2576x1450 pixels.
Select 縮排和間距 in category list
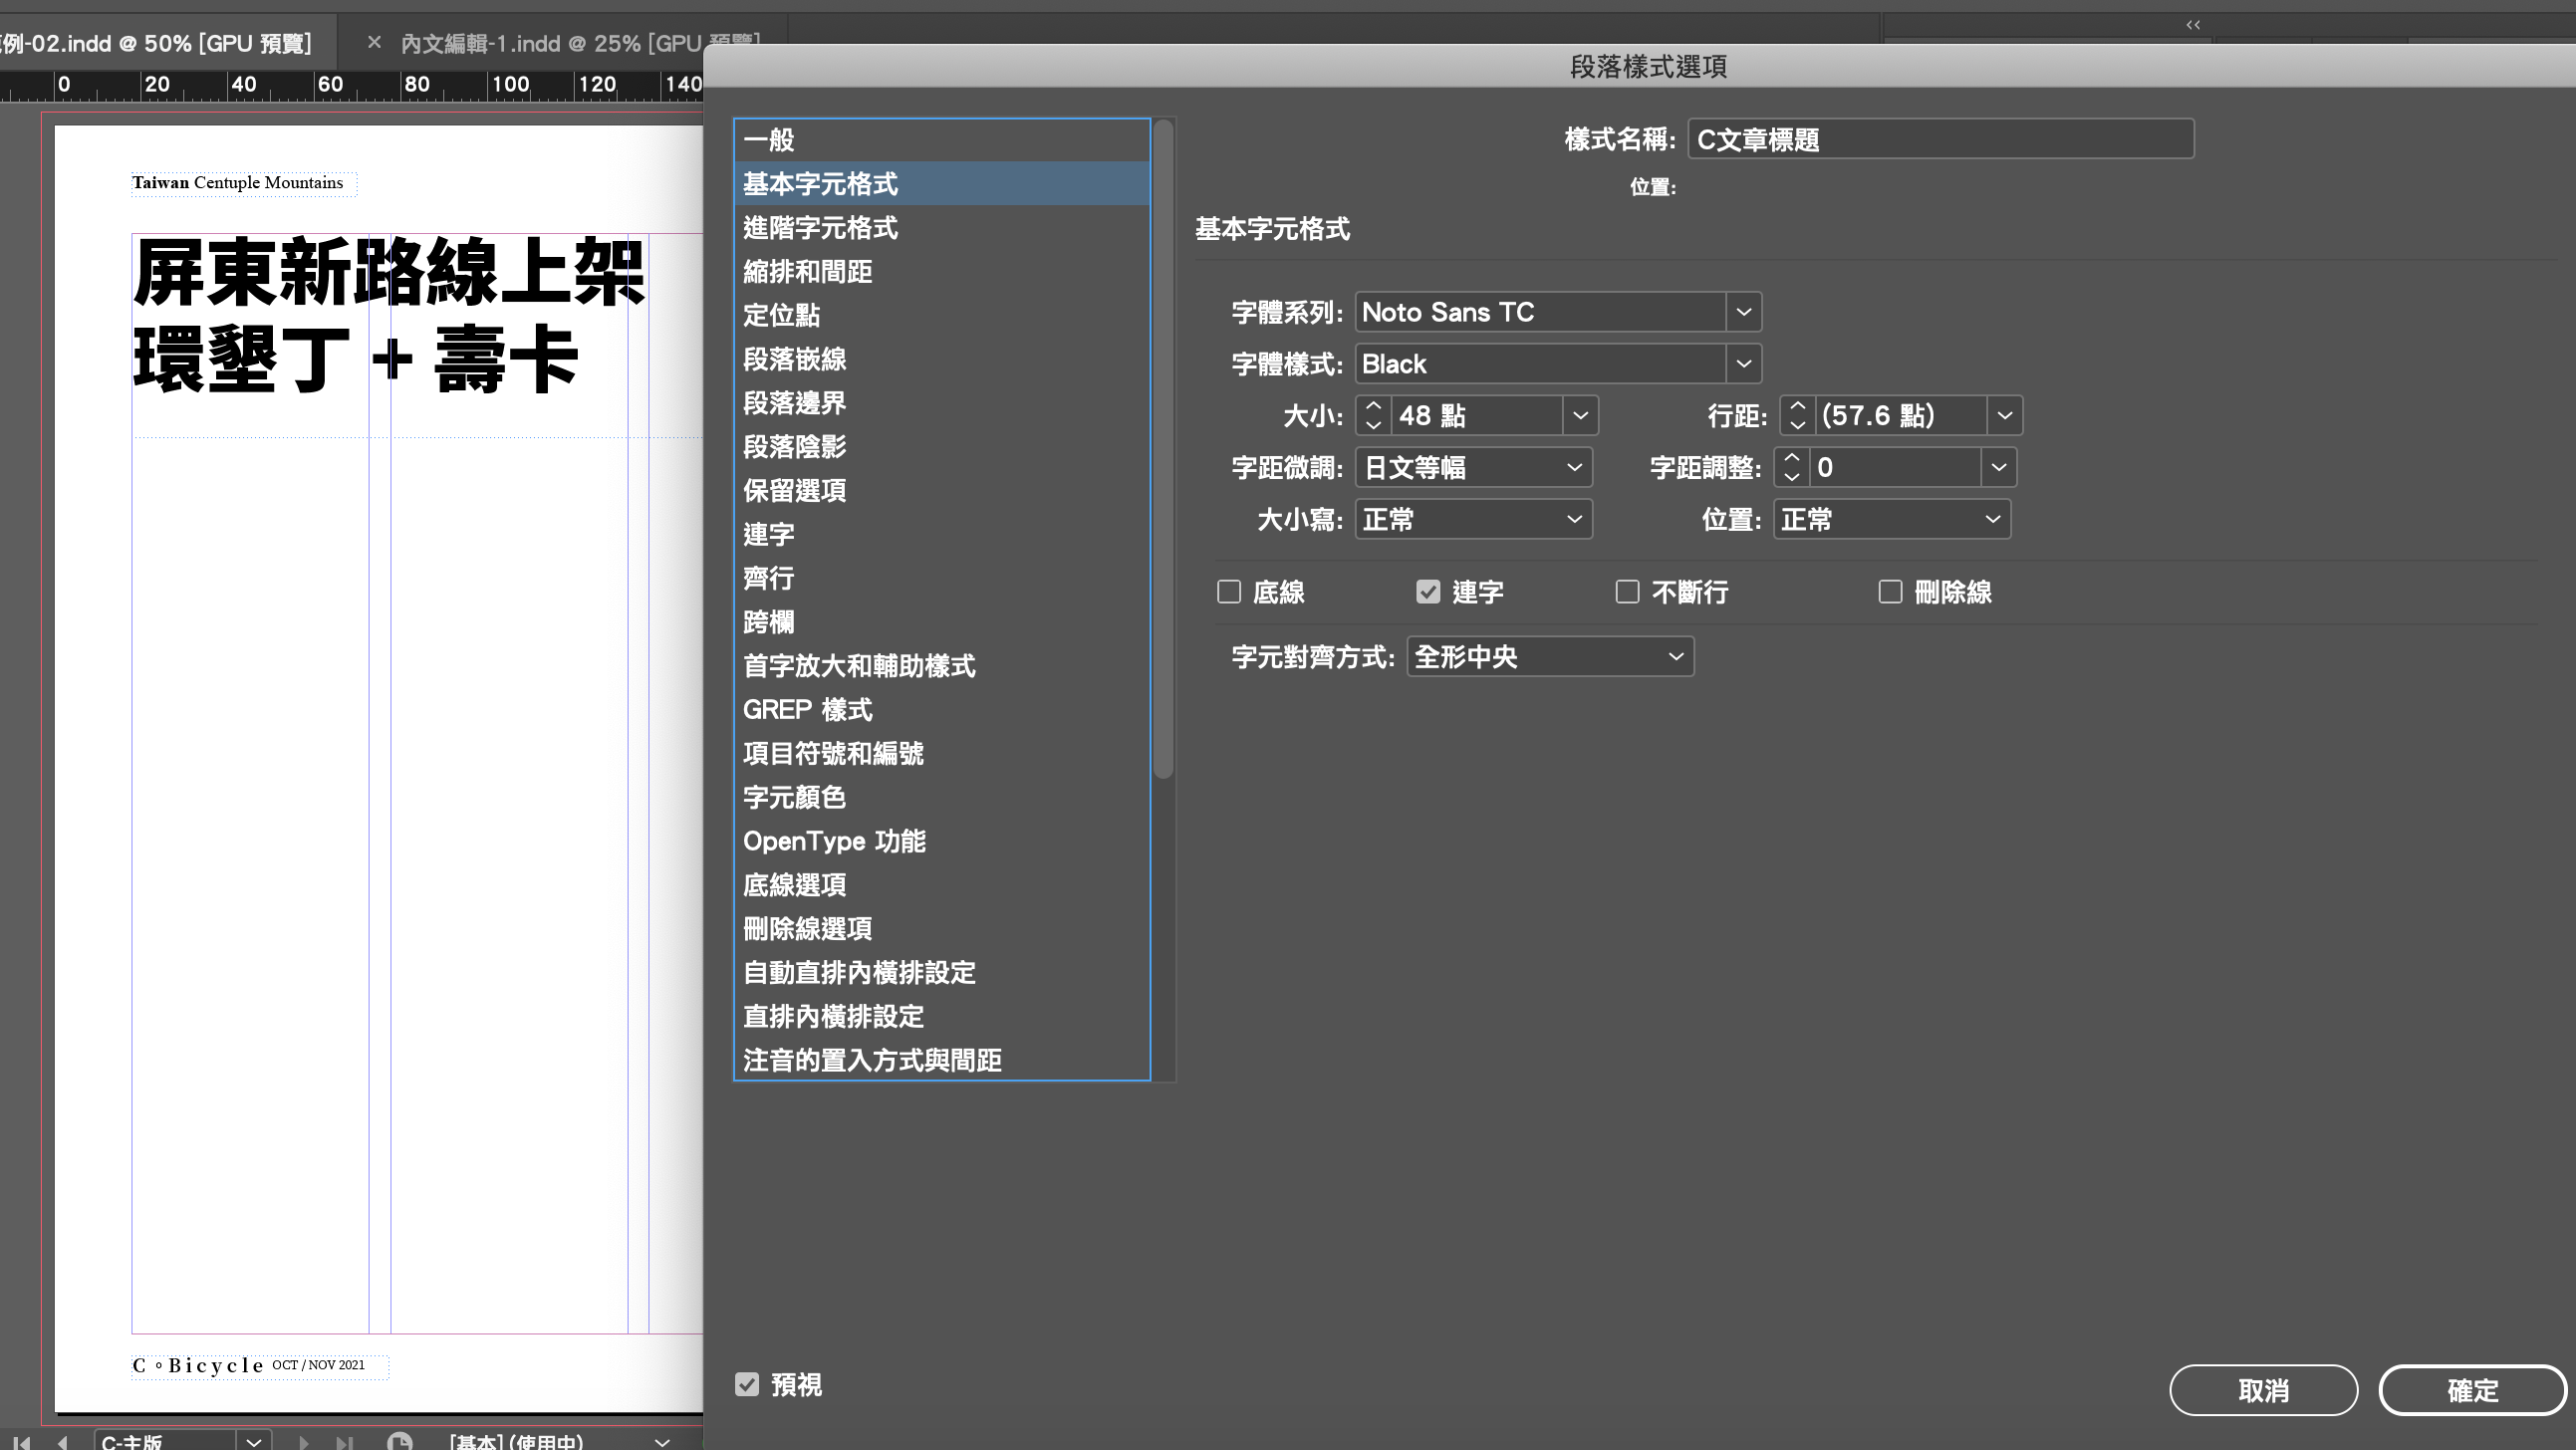point(807,271)
